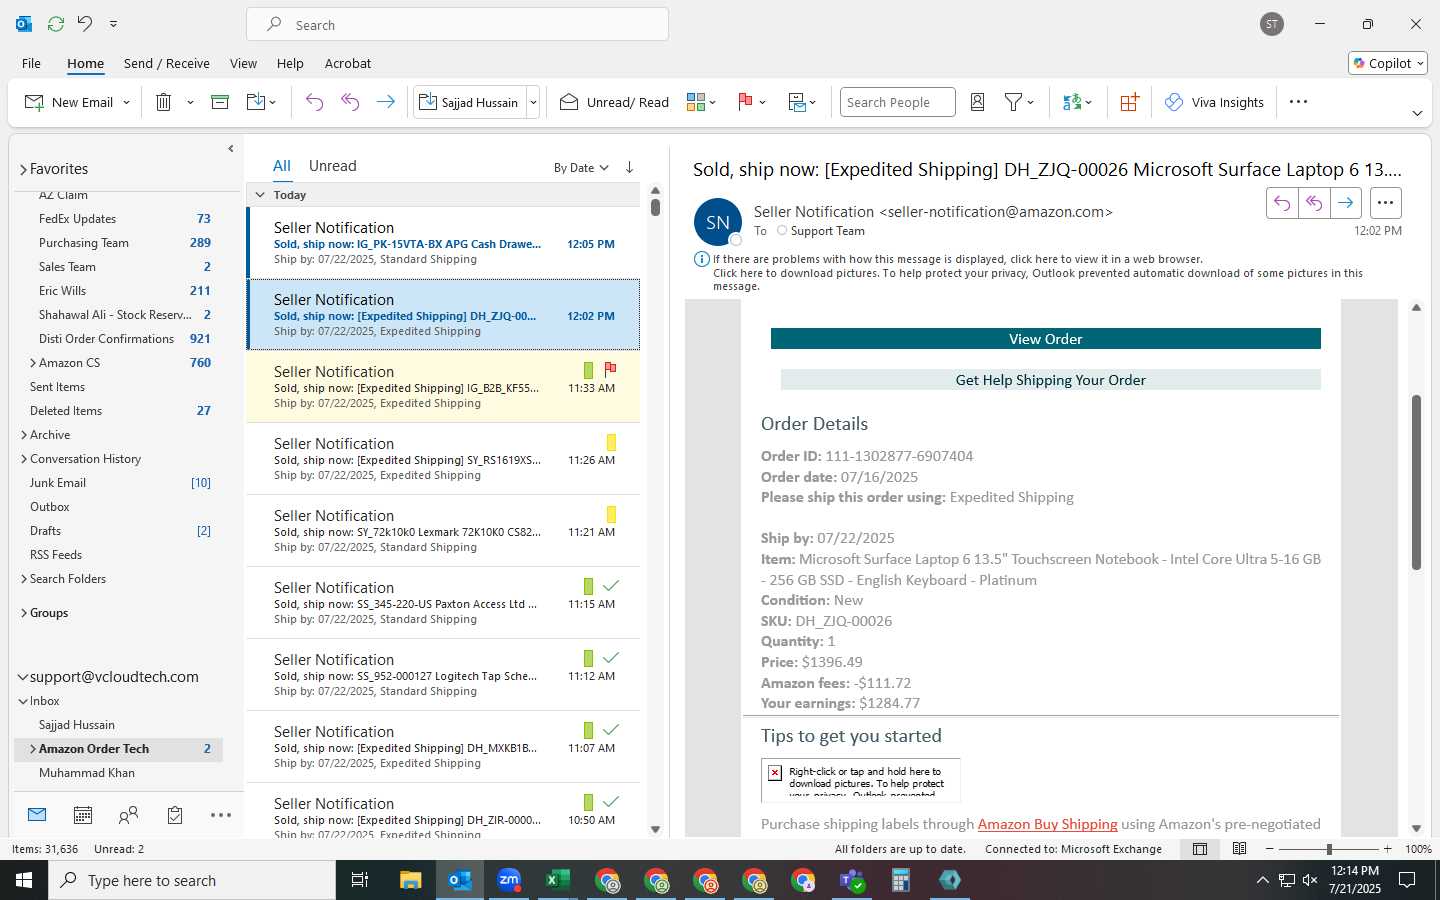Click the Search People input field
Screen dimensions: 1440x900
(897, 102)
